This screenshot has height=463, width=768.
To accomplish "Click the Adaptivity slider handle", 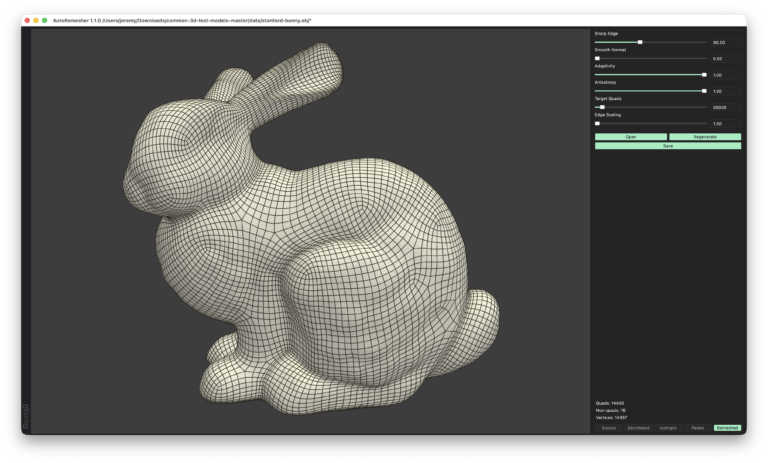I will [x=704, y=75].
